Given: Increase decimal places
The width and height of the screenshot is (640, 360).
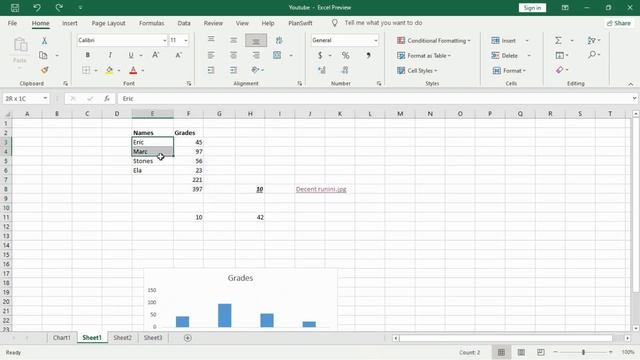Looking at the screenshot, I should tap(322, 70).
